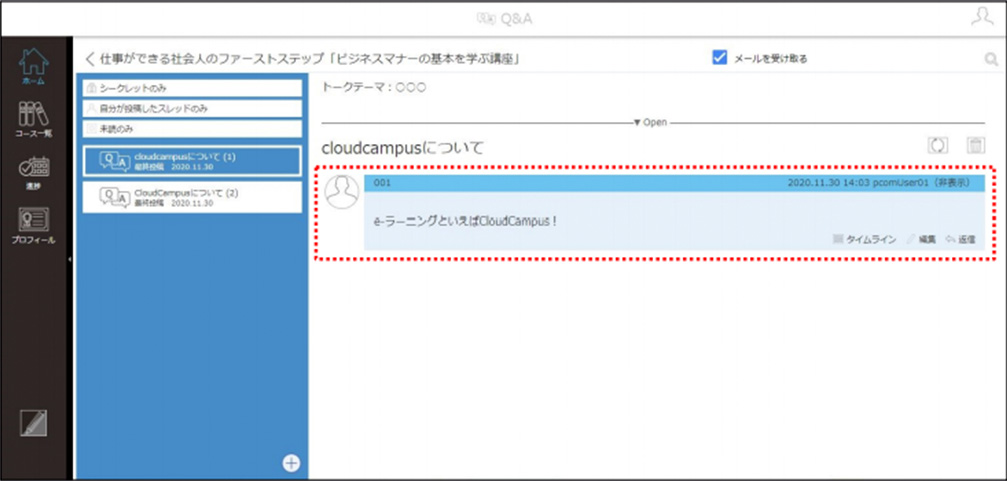
Task: Click the course title in the header
Action: pos(310,60)
